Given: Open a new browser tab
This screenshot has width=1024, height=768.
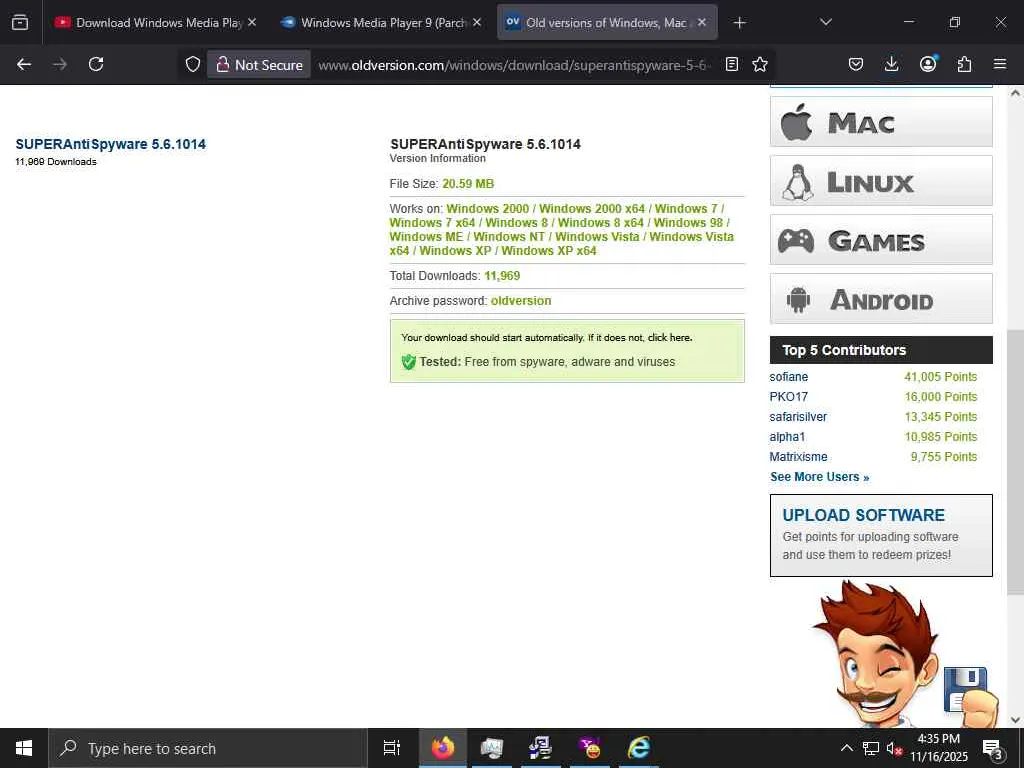Looking at the screenshot, I should [x=739, y=23].
